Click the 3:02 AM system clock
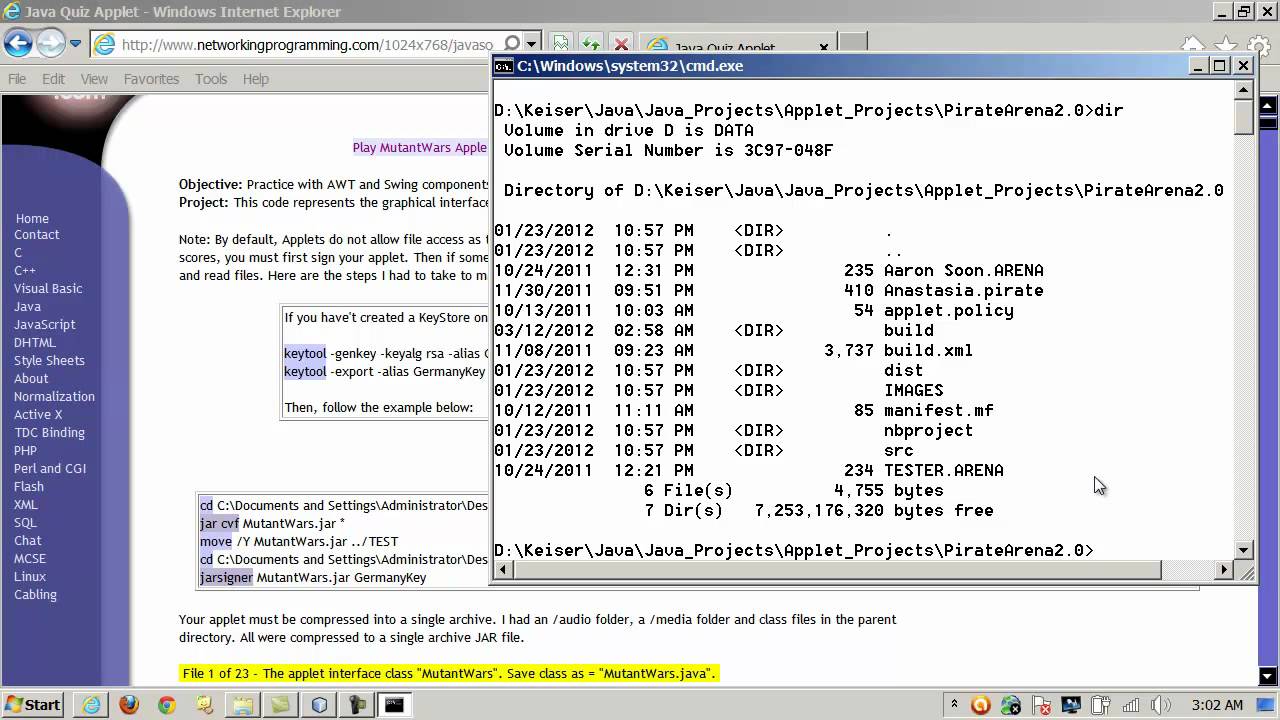The height and width of the screenshot is (720, 1280). (x=1217, y=705)
